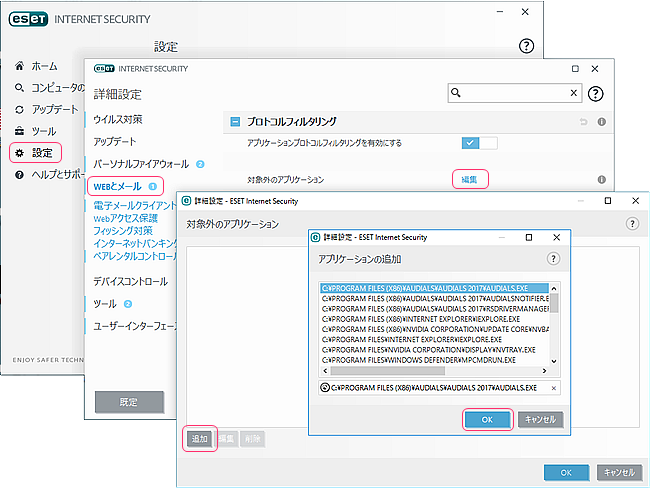This screenshot has width=650, height=488.
Task: Open ペアレンタルコントロール sub-item
Action: [135, 256]
